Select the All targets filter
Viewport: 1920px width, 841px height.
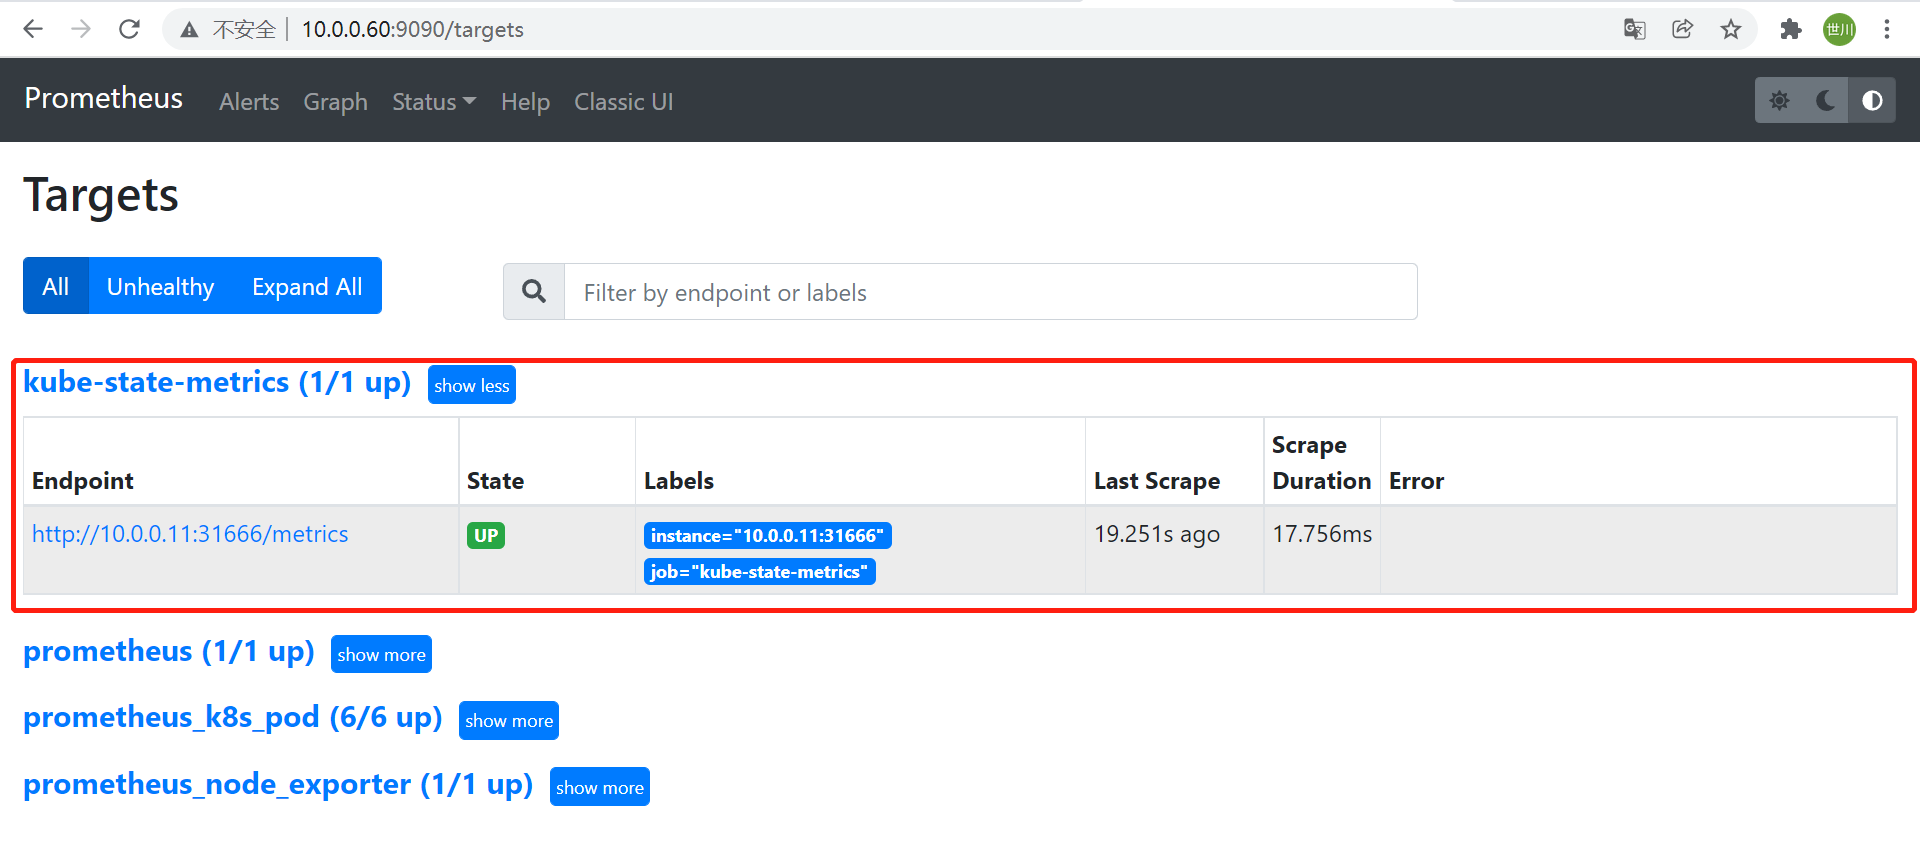tap(56, 286)
